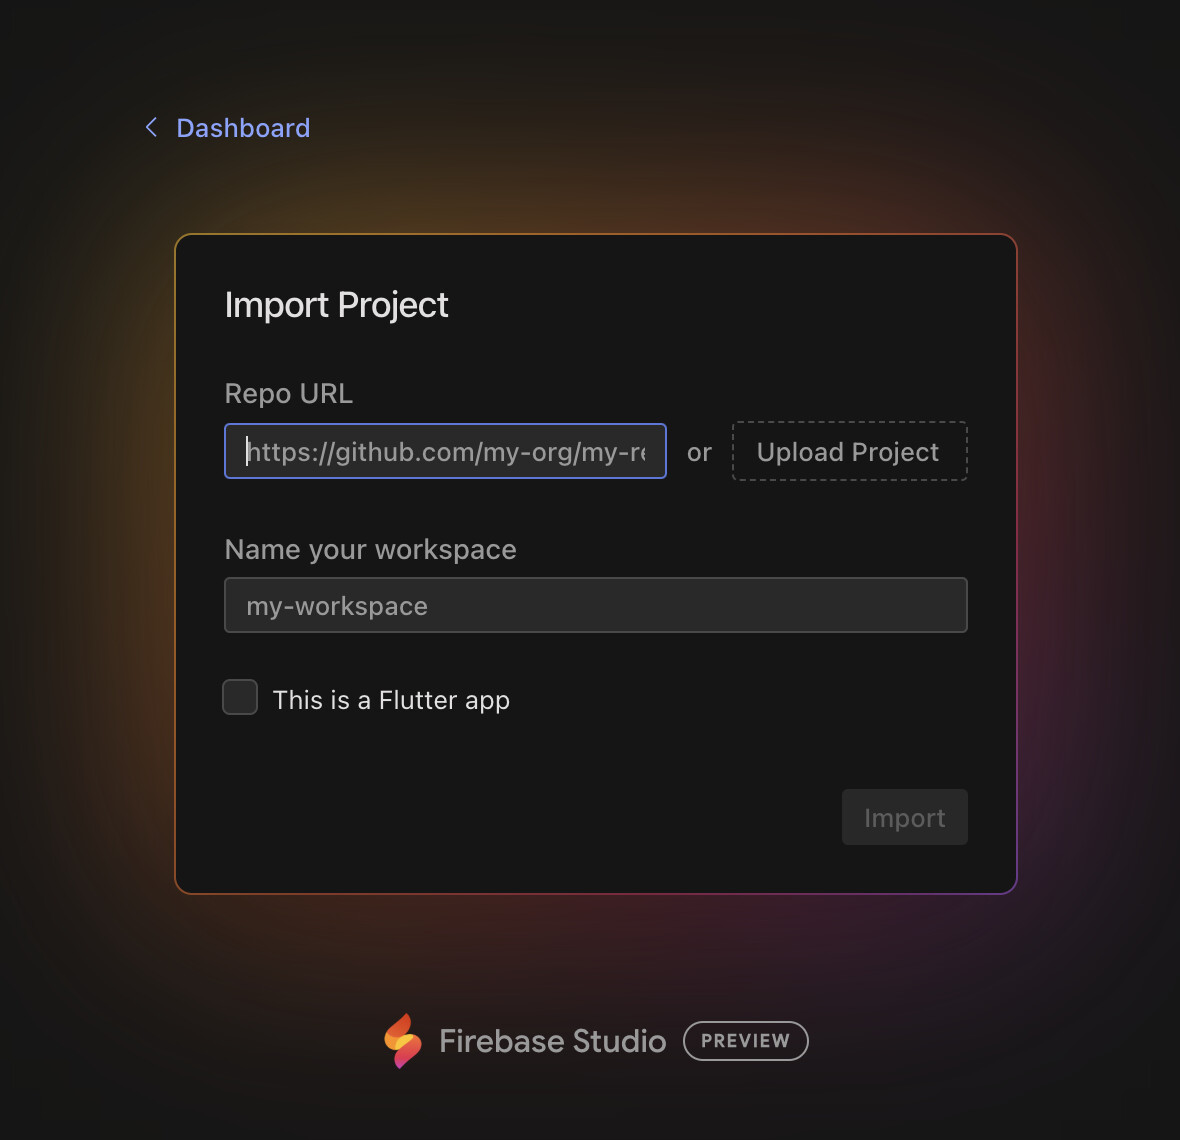Click the PREVIEW badge

(746, 1041)
